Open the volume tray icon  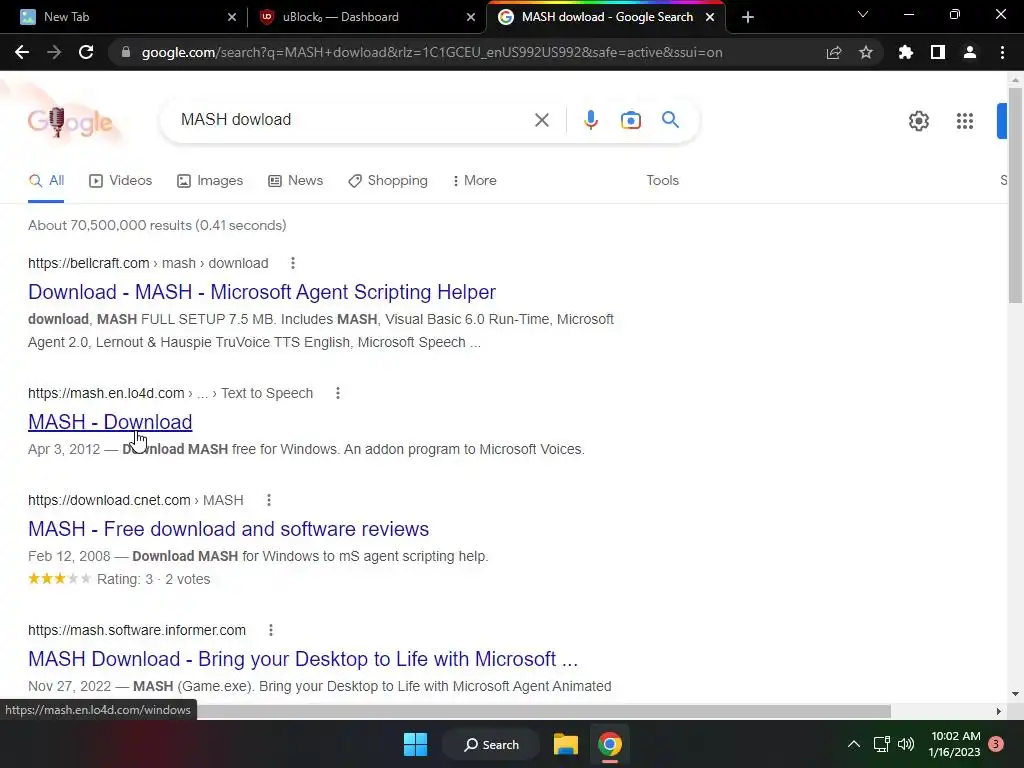point(906,744)
